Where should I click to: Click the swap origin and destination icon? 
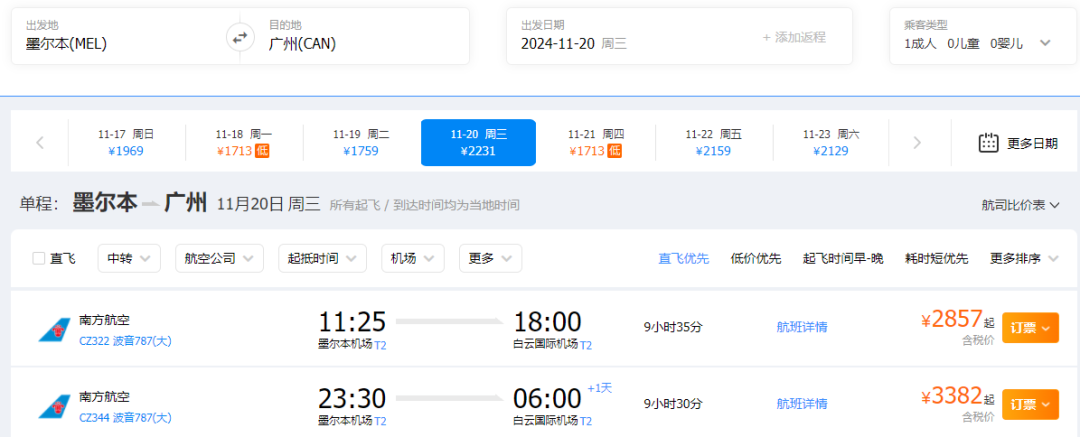pyautogui.click(x=240, y=38)
